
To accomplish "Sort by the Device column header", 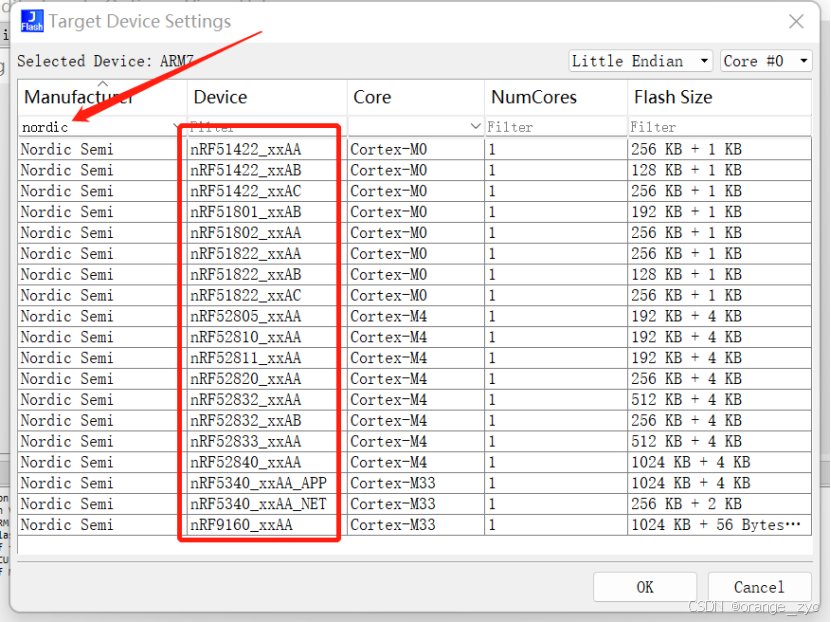I will 267,97.
